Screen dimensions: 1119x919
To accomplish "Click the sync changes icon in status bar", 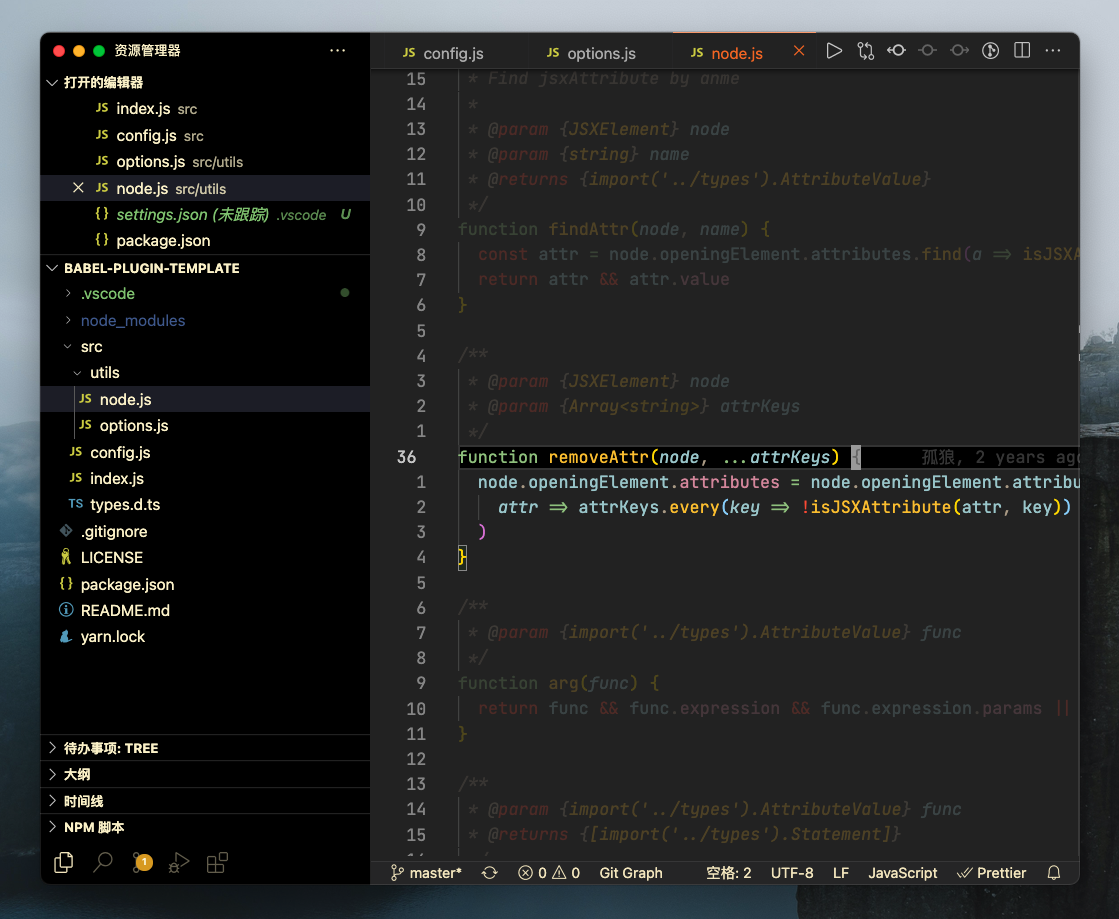I will click(x=490, y=873).
